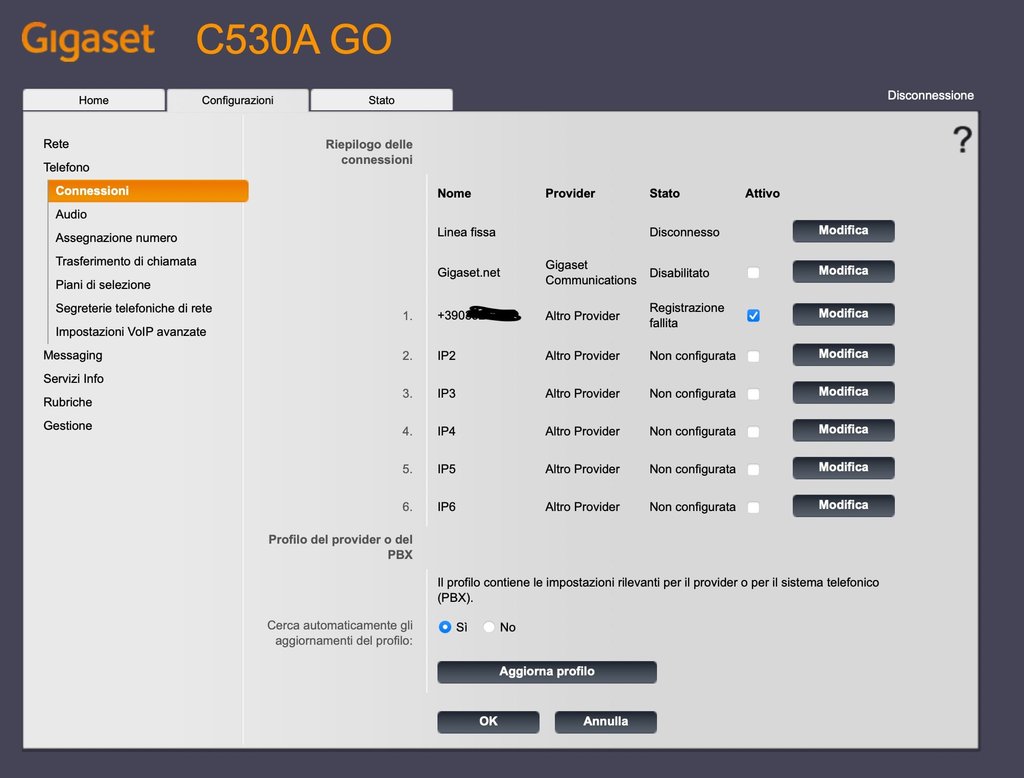The image size is (1024, 778).
Task: Click the Disconnessione logout link
Action: [931, 95]
